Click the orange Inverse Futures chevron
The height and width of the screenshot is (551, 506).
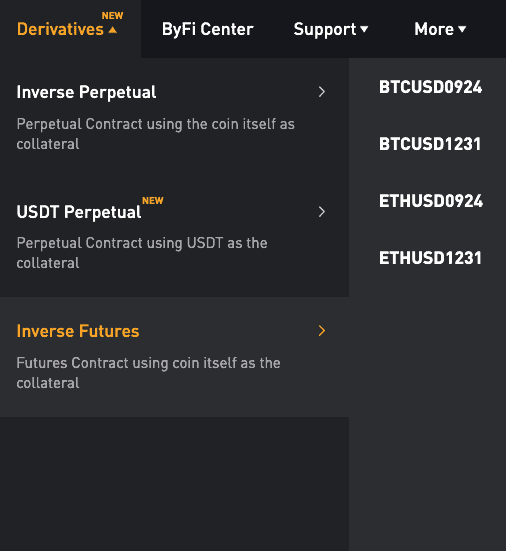[x=322, y=331]
